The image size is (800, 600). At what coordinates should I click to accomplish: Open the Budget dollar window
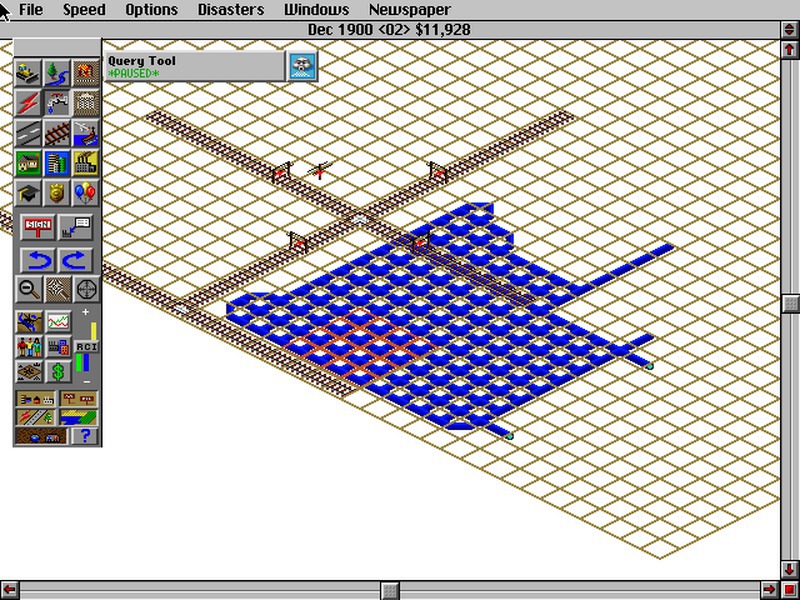[58, 372]
